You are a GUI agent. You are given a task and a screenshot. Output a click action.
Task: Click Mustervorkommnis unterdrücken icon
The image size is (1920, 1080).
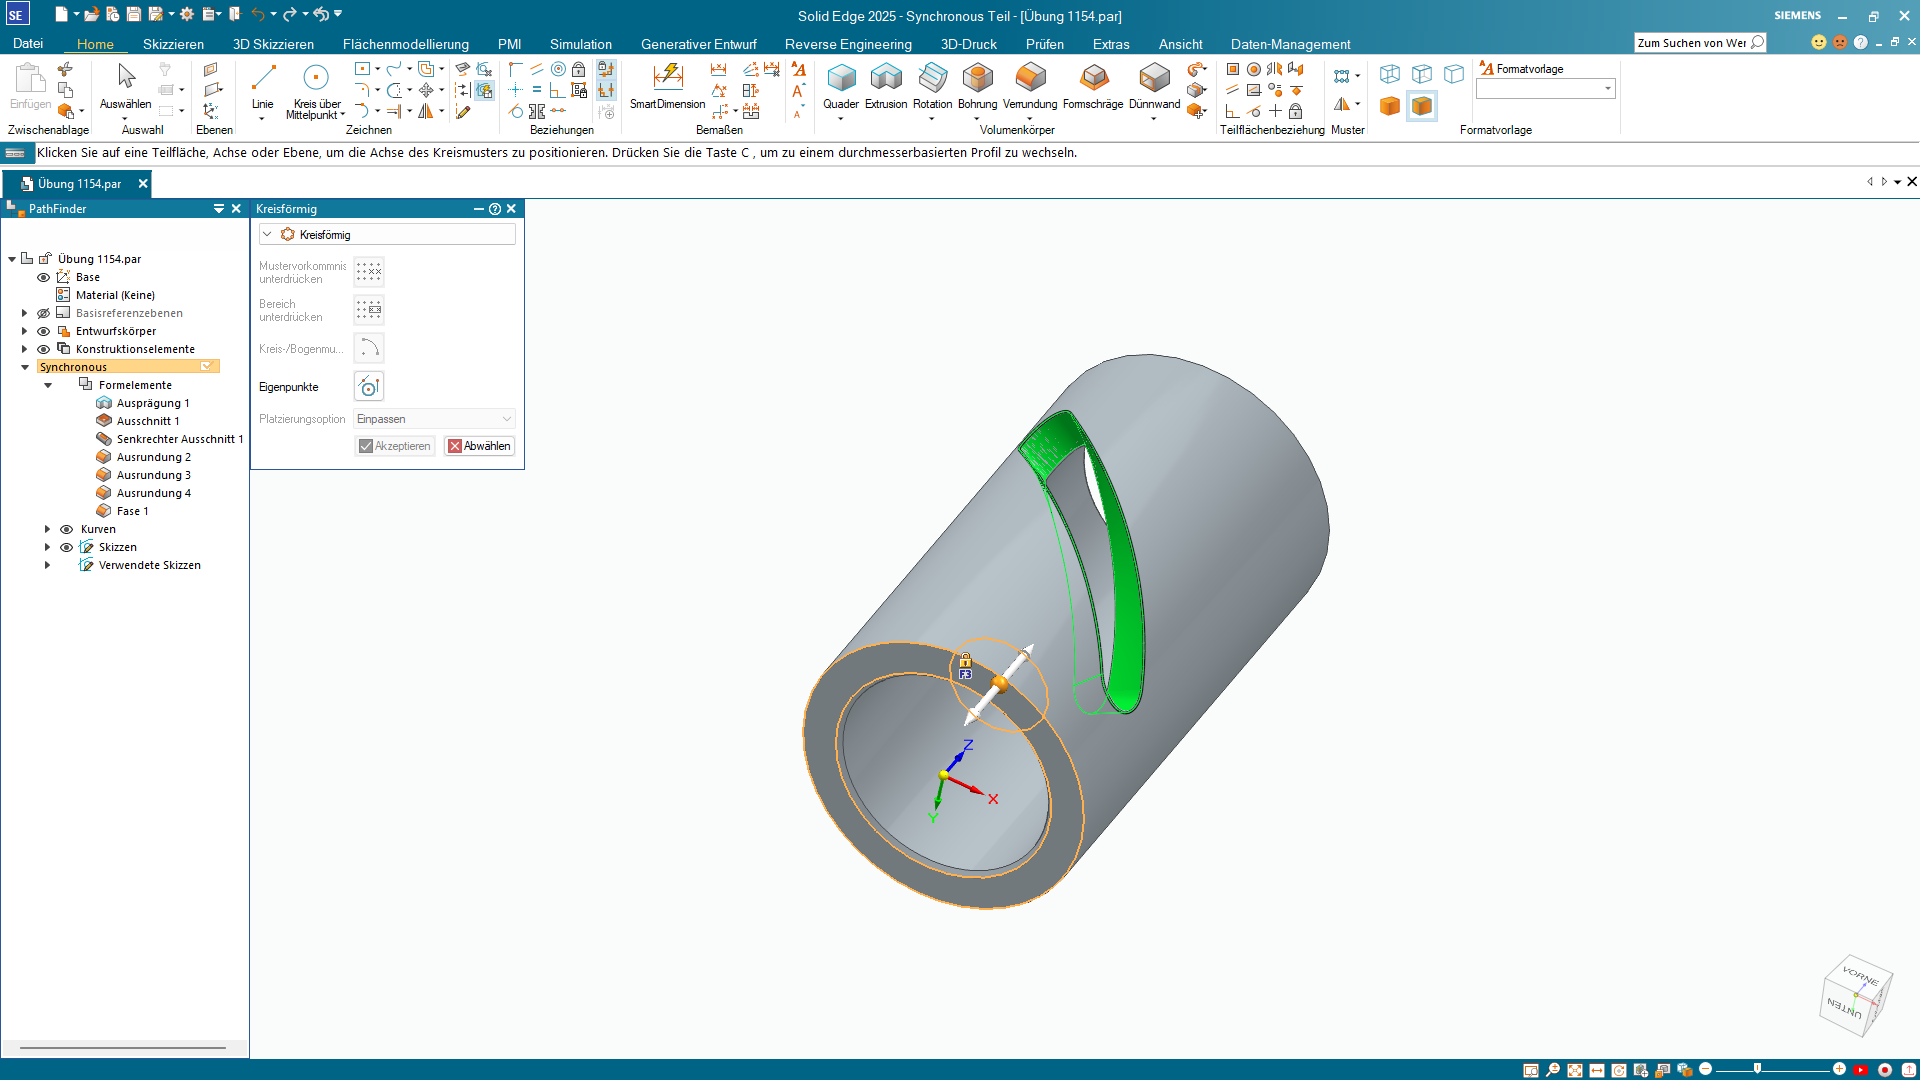pos(369,272)
